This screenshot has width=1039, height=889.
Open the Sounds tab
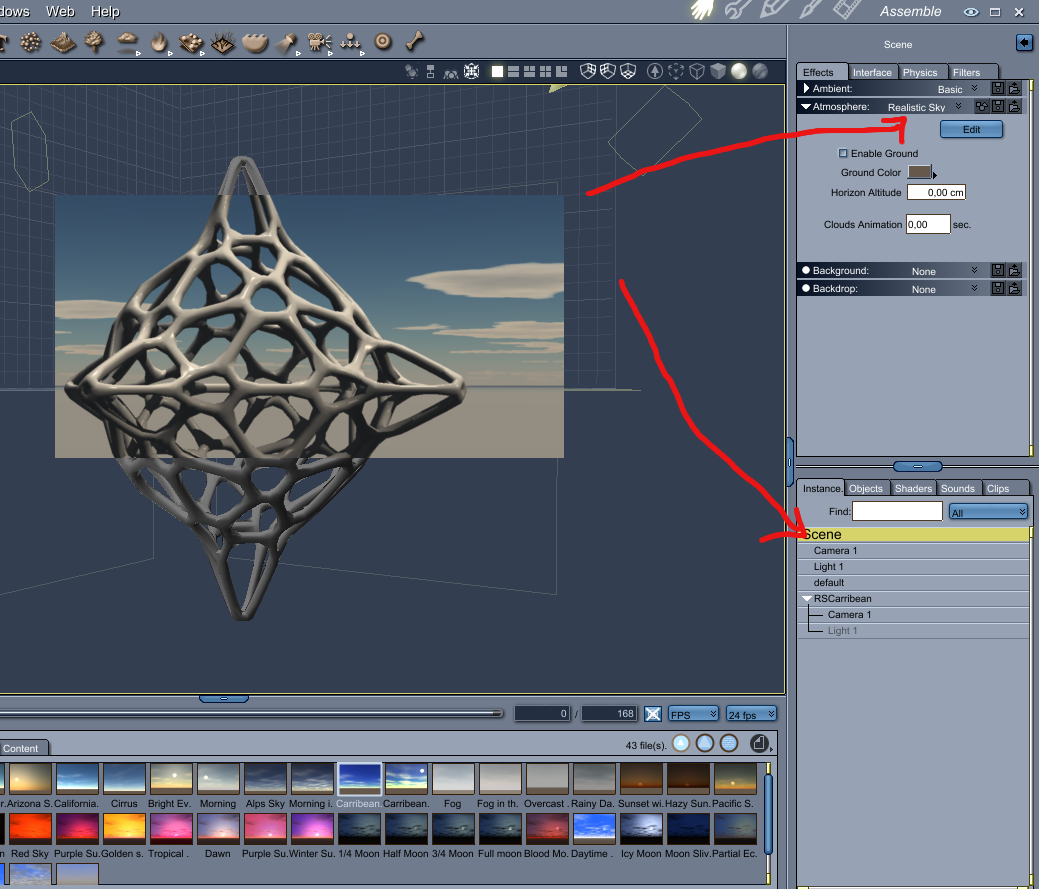click(x=957, y=488)
